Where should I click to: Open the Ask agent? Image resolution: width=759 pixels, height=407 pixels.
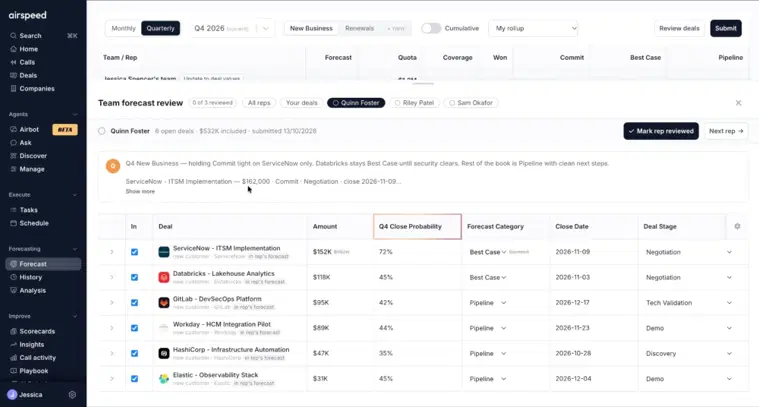20,143
